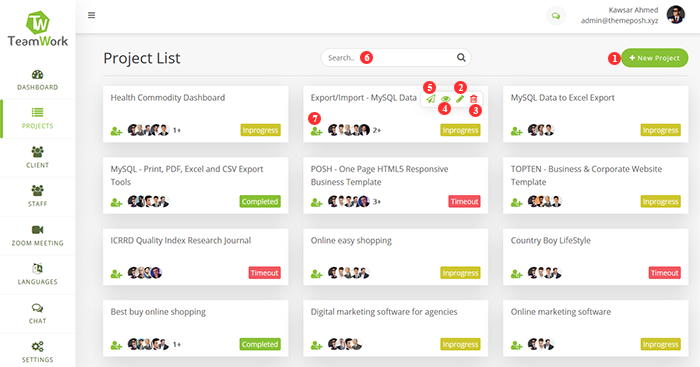Image resolution: width=700 pixels, height=367 pixels.
Task: Open POSH One Page HTML5 Responsive title
Action: (x=379, y=175)
